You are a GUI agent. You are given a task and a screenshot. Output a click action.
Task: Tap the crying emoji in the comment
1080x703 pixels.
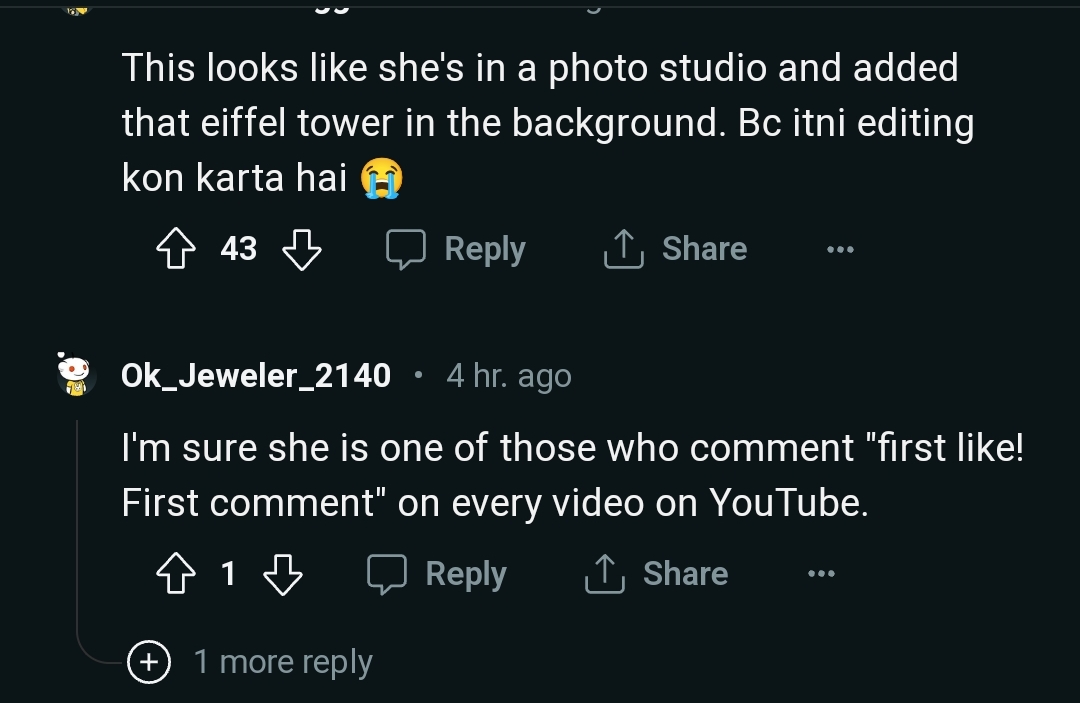click(381, 179)
